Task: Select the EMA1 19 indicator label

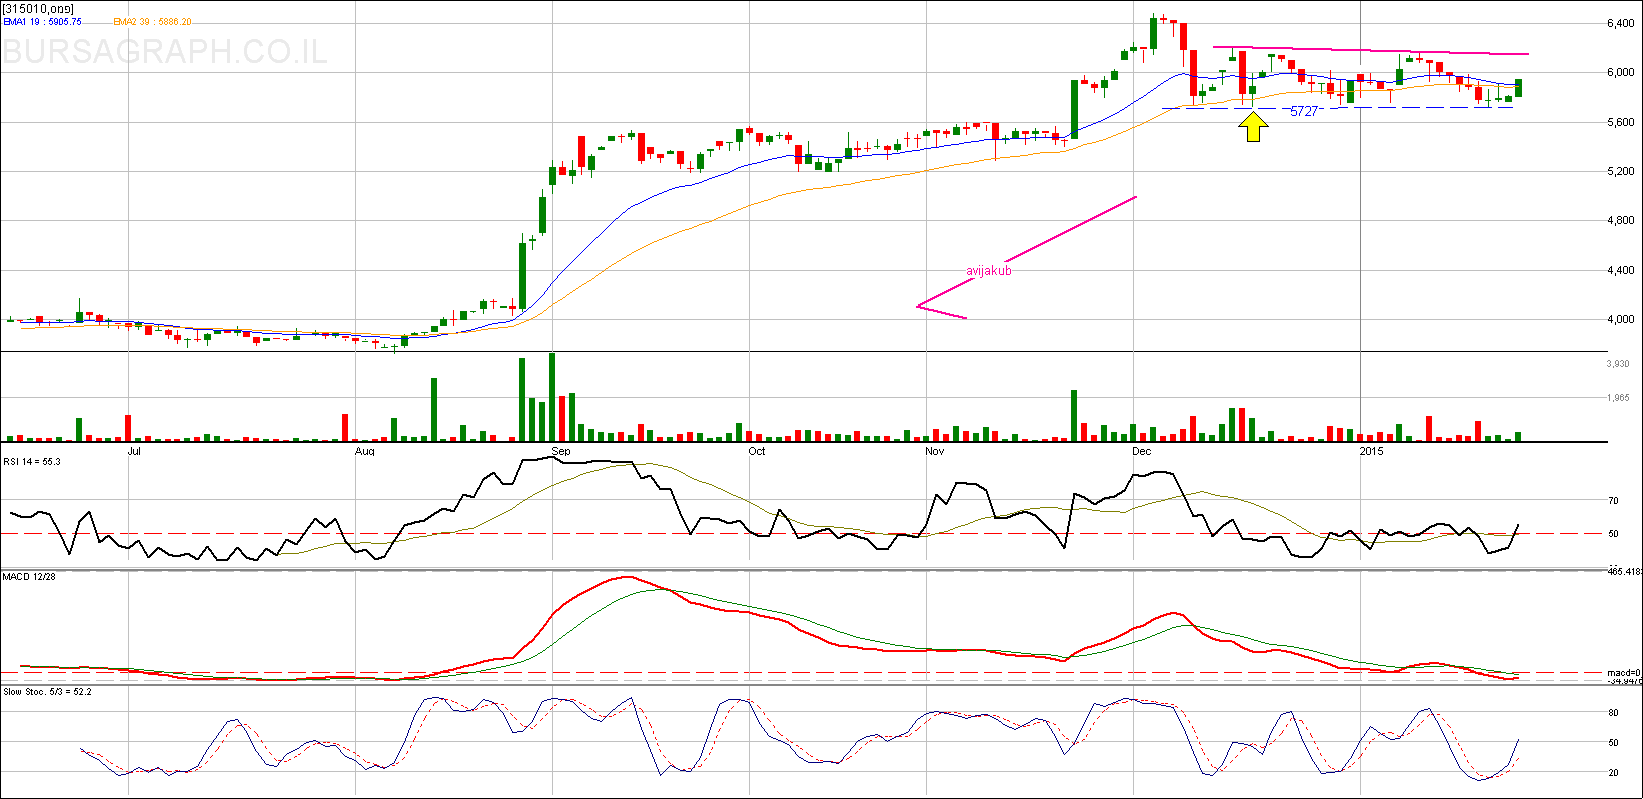Action: click(x=42, y=22)
